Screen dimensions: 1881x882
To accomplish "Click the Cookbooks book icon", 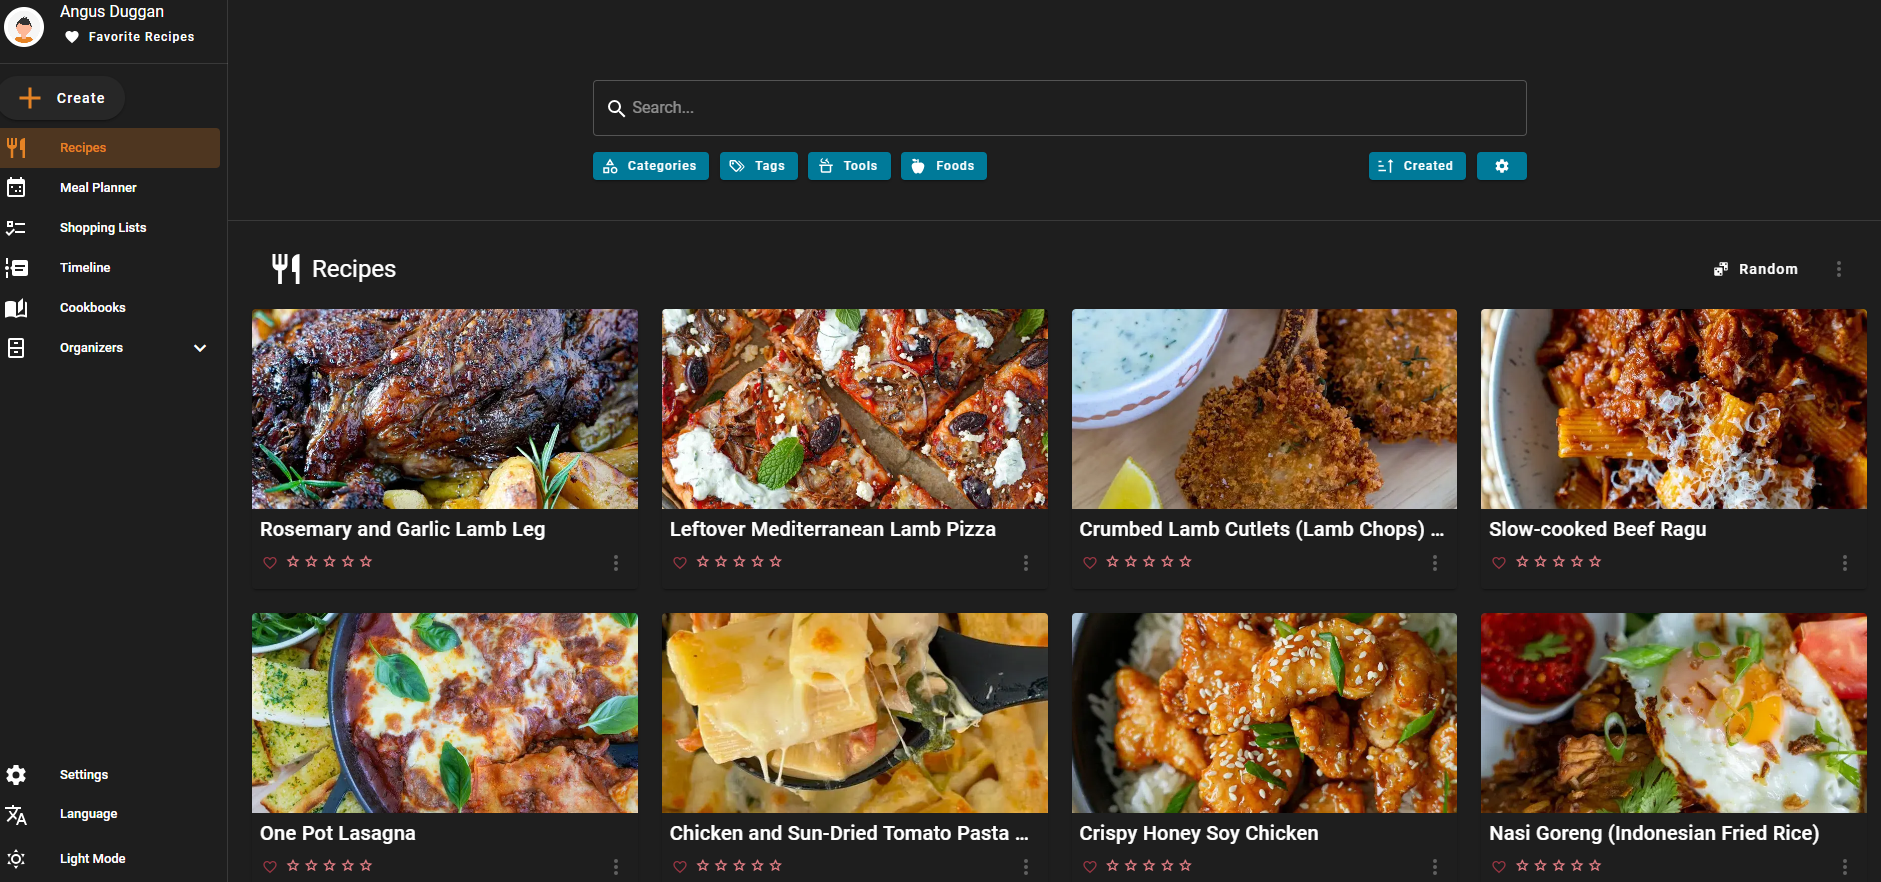I will (x=16, y=308).
